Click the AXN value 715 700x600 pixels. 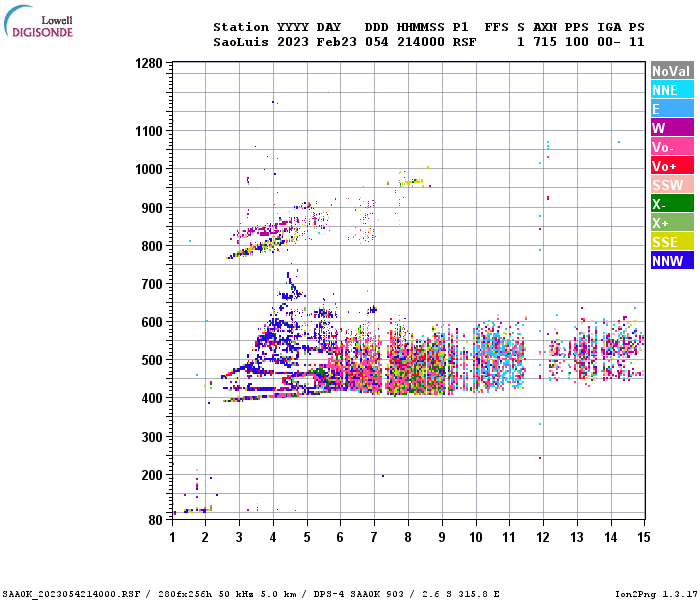[545, 42]
